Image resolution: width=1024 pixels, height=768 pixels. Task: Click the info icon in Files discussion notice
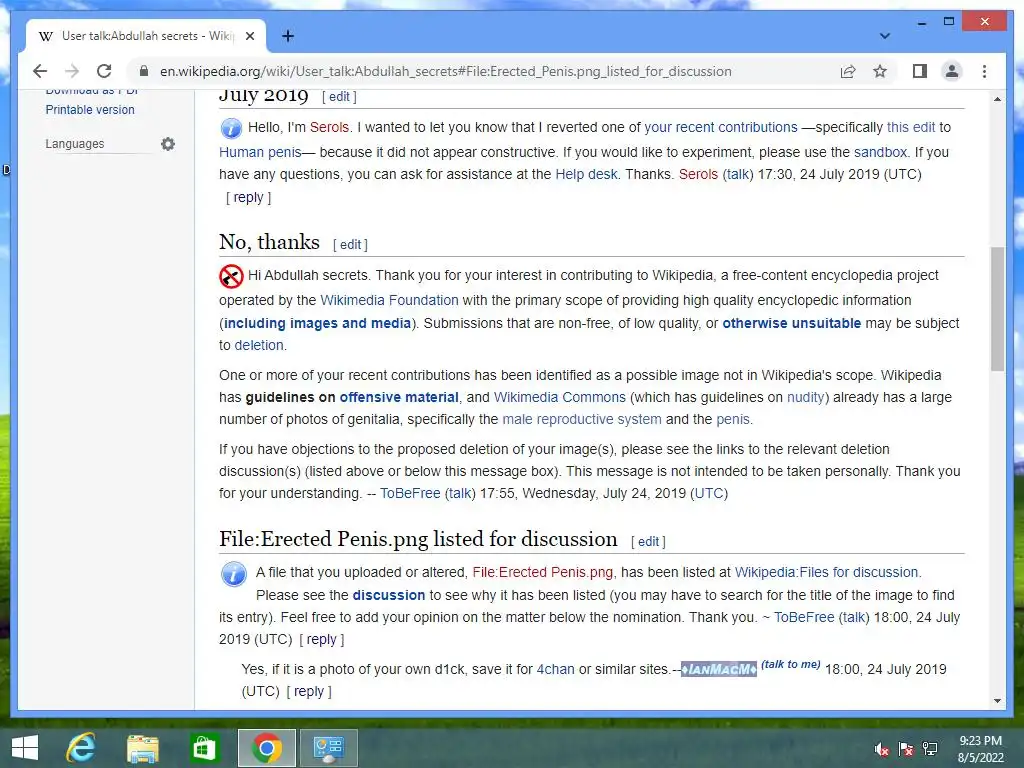(234, 574)
